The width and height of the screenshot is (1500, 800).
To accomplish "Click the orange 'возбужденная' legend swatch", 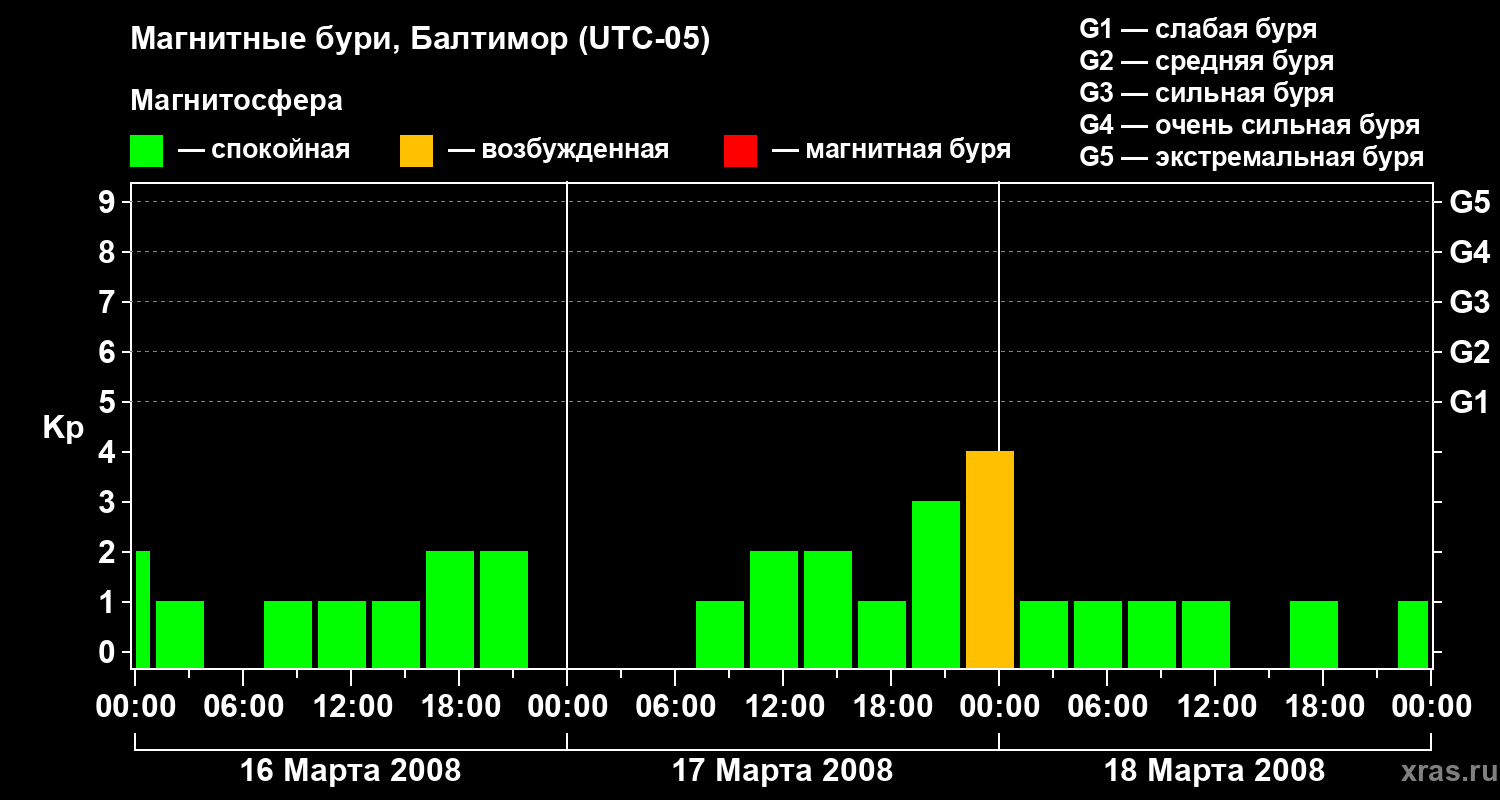I will (x=416, y=151).
